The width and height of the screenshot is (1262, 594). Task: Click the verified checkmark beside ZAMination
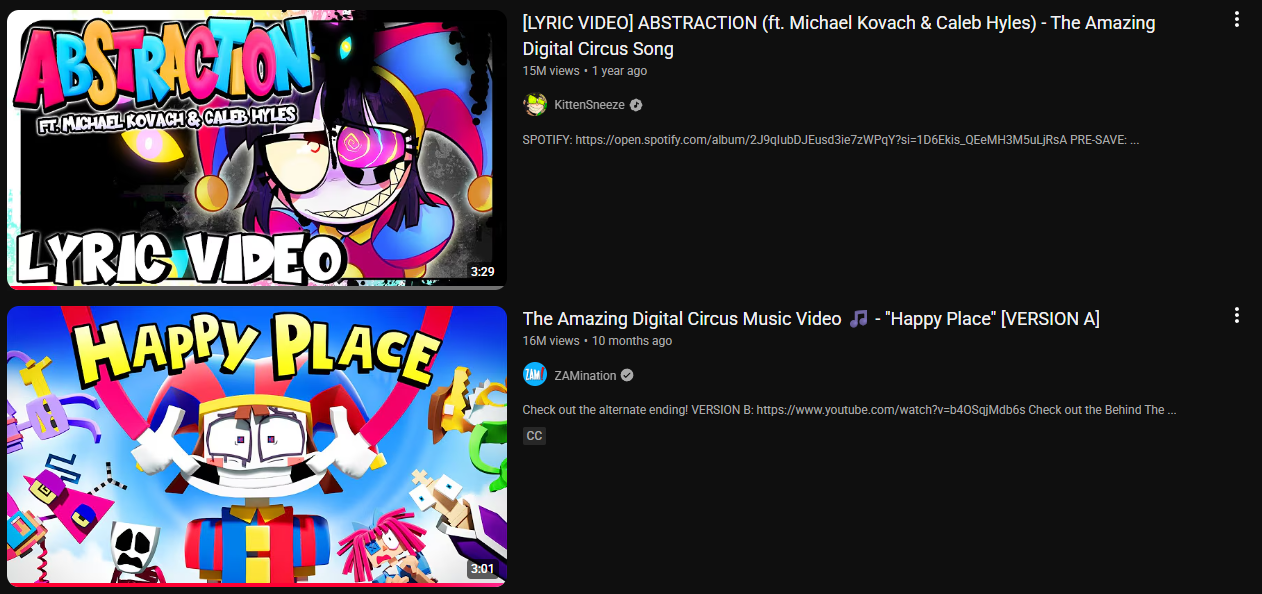coord(627,375)
